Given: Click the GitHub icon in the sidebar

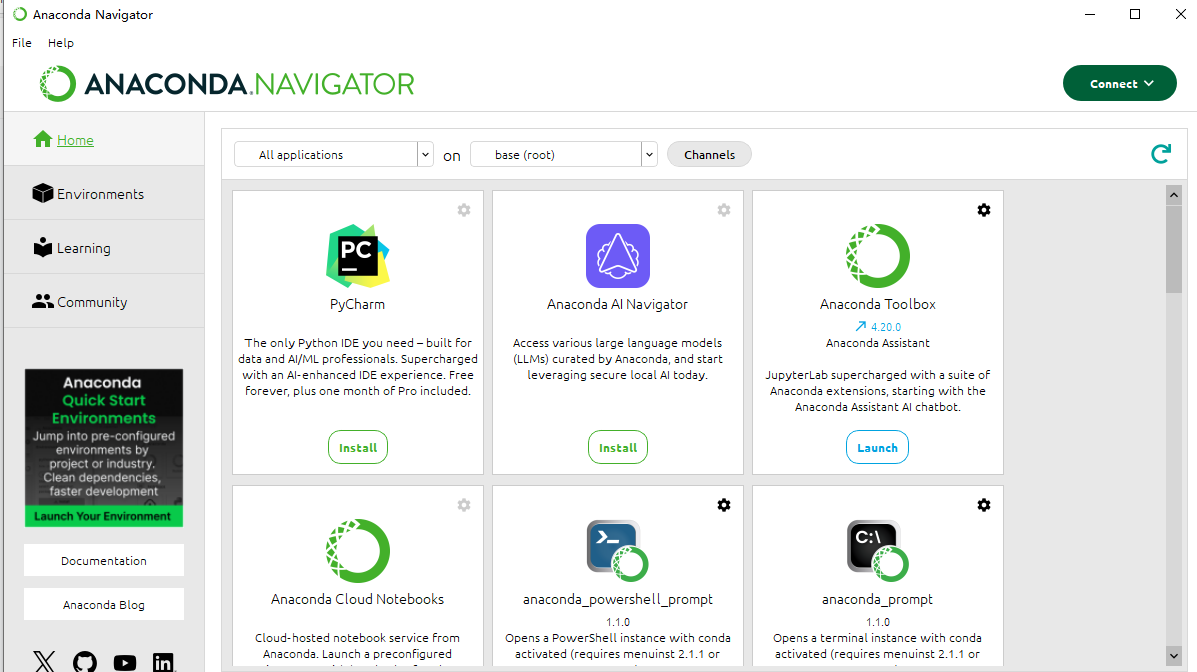Looking at the screenshot, I should (x=84, y=661).
